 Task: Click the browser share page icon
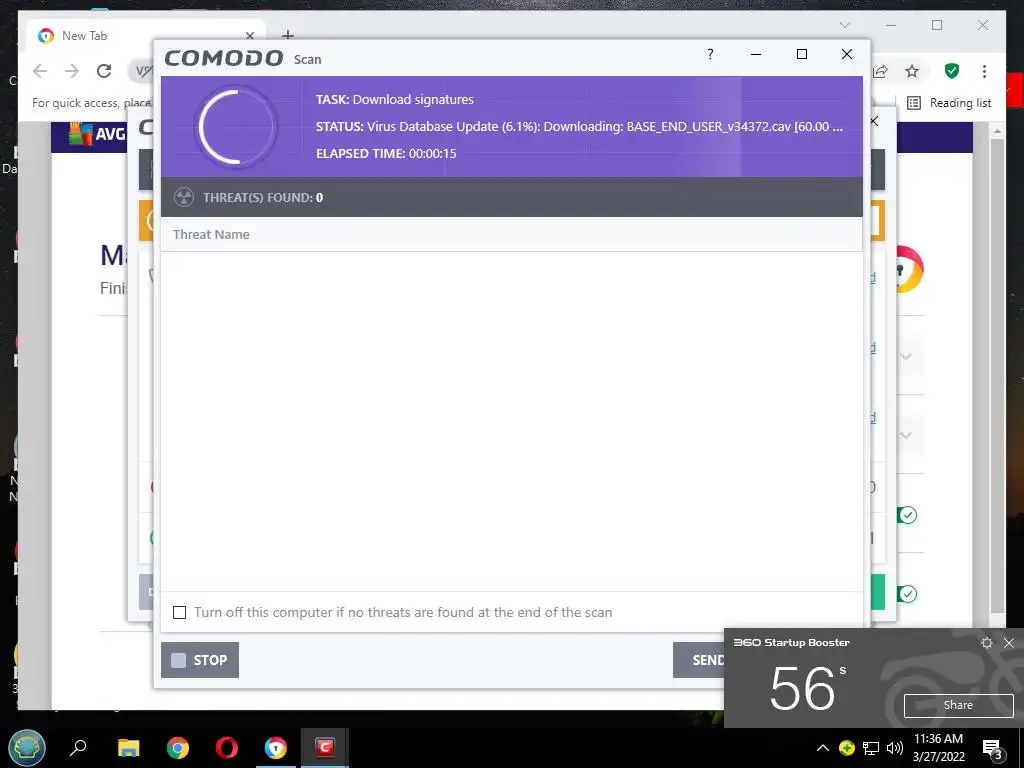click(x=880, y=71)
